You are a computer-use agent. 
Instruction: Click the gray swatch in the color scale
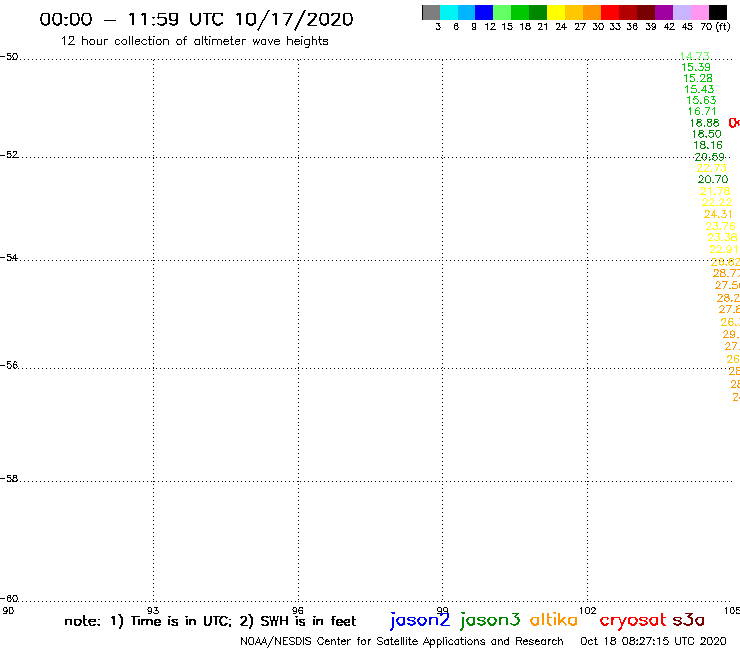[x=431, y=12]
